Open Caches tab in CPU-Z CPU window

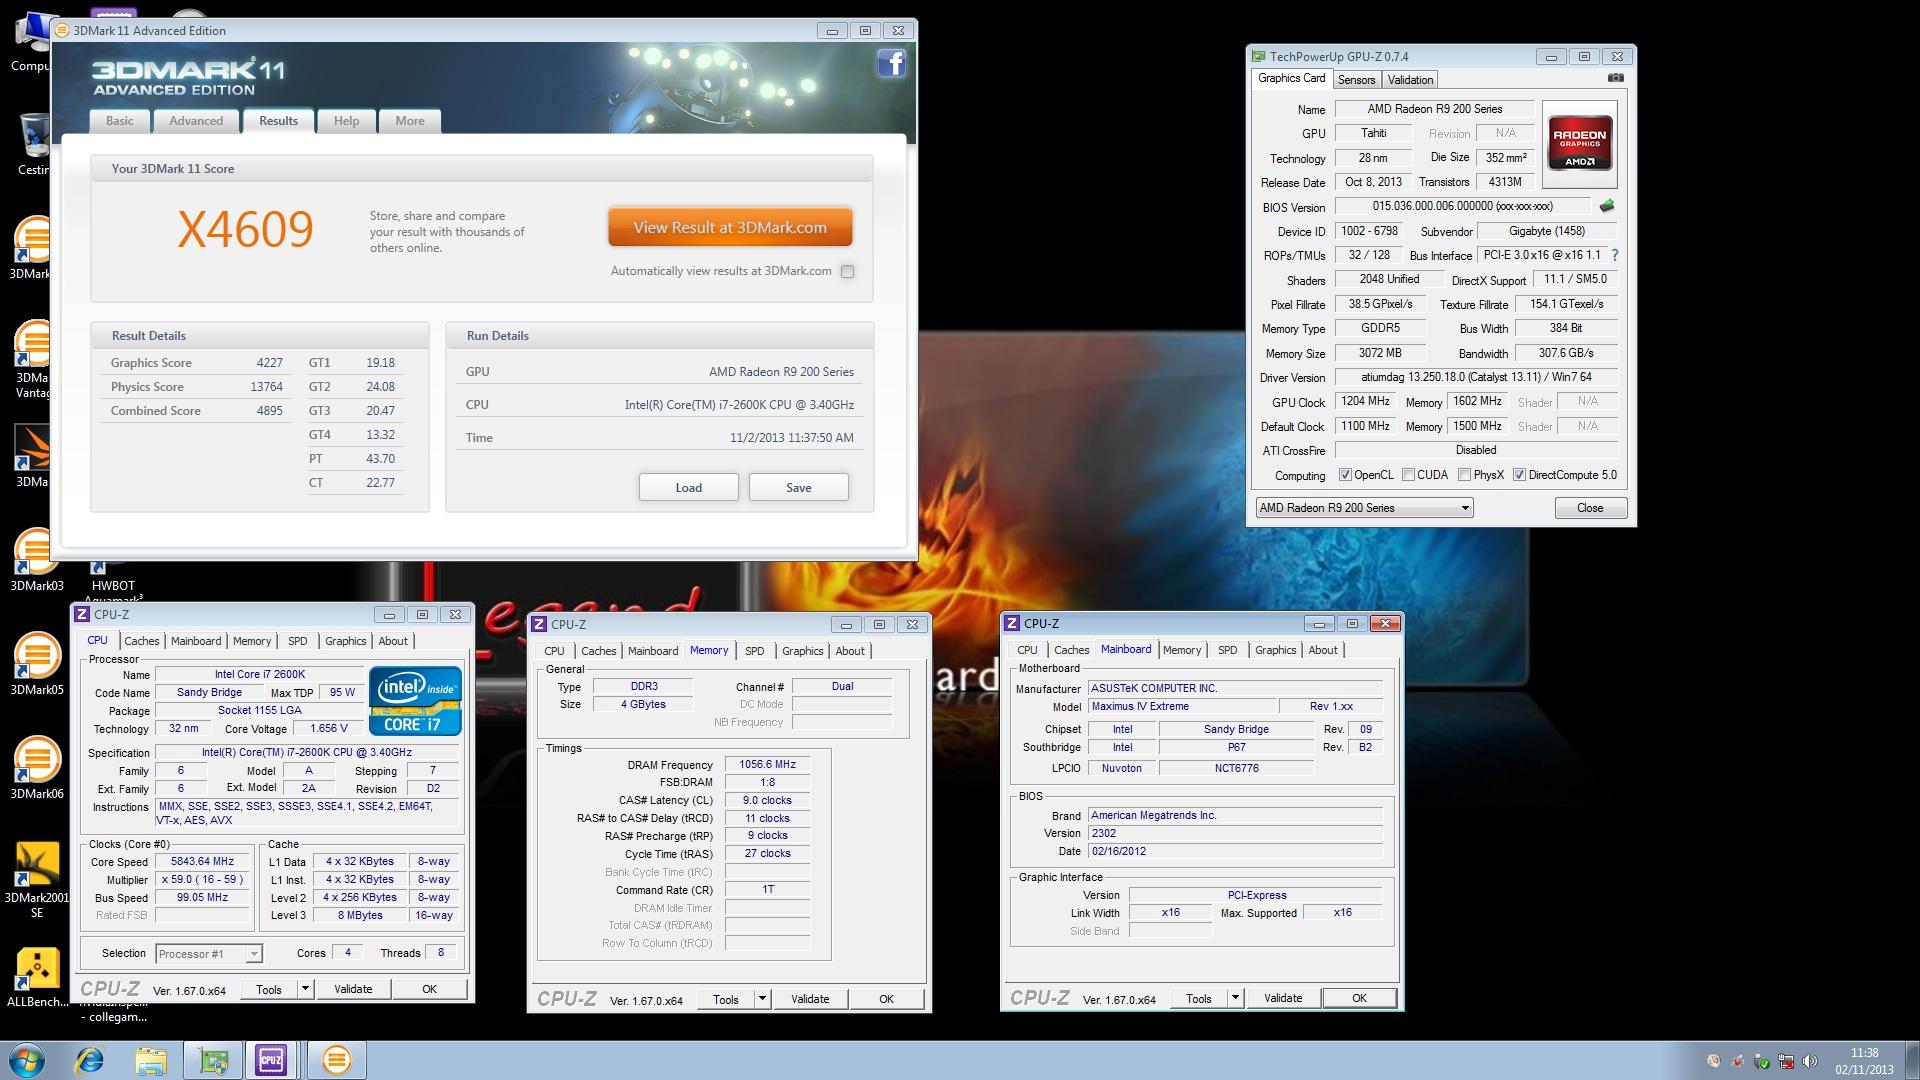[x=142, y=641]
